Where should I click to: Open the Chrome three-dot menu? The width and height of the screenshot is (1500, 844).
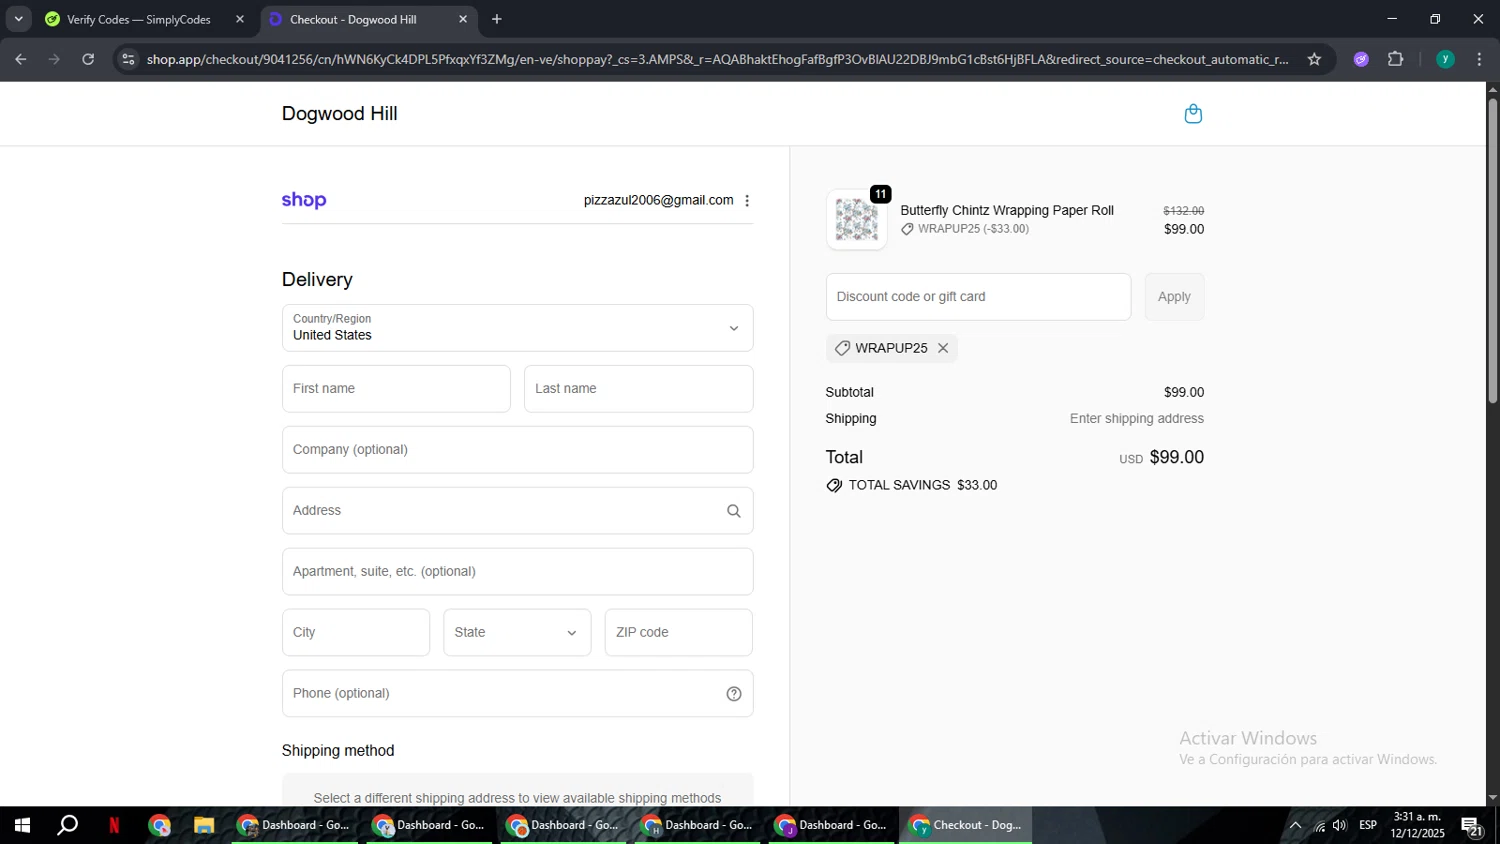(1479, 59)
